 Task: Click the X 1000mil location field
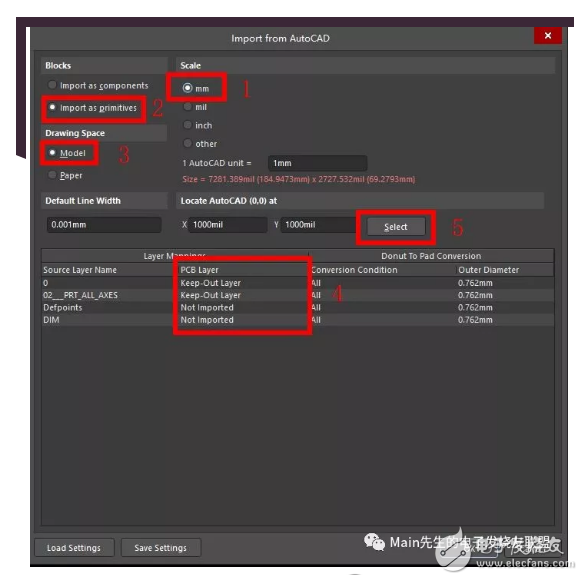(x=227, y=224)
